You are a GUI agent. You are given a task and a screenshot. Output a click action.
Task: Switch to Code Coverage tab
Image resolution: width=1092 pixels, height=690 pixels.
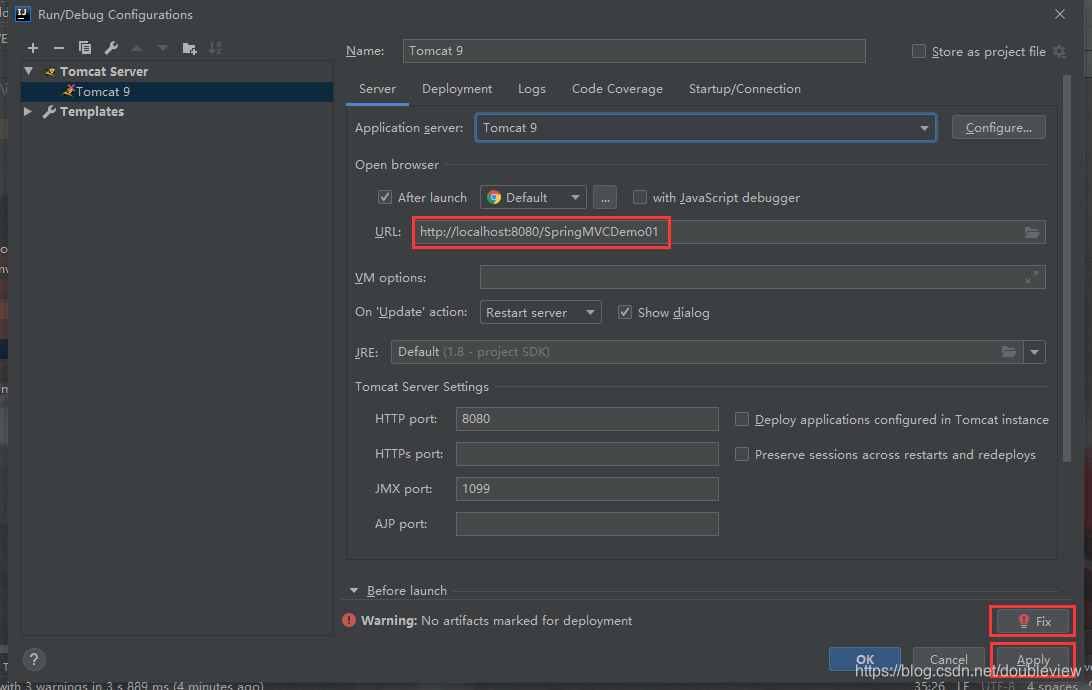[x=617, y=89]
